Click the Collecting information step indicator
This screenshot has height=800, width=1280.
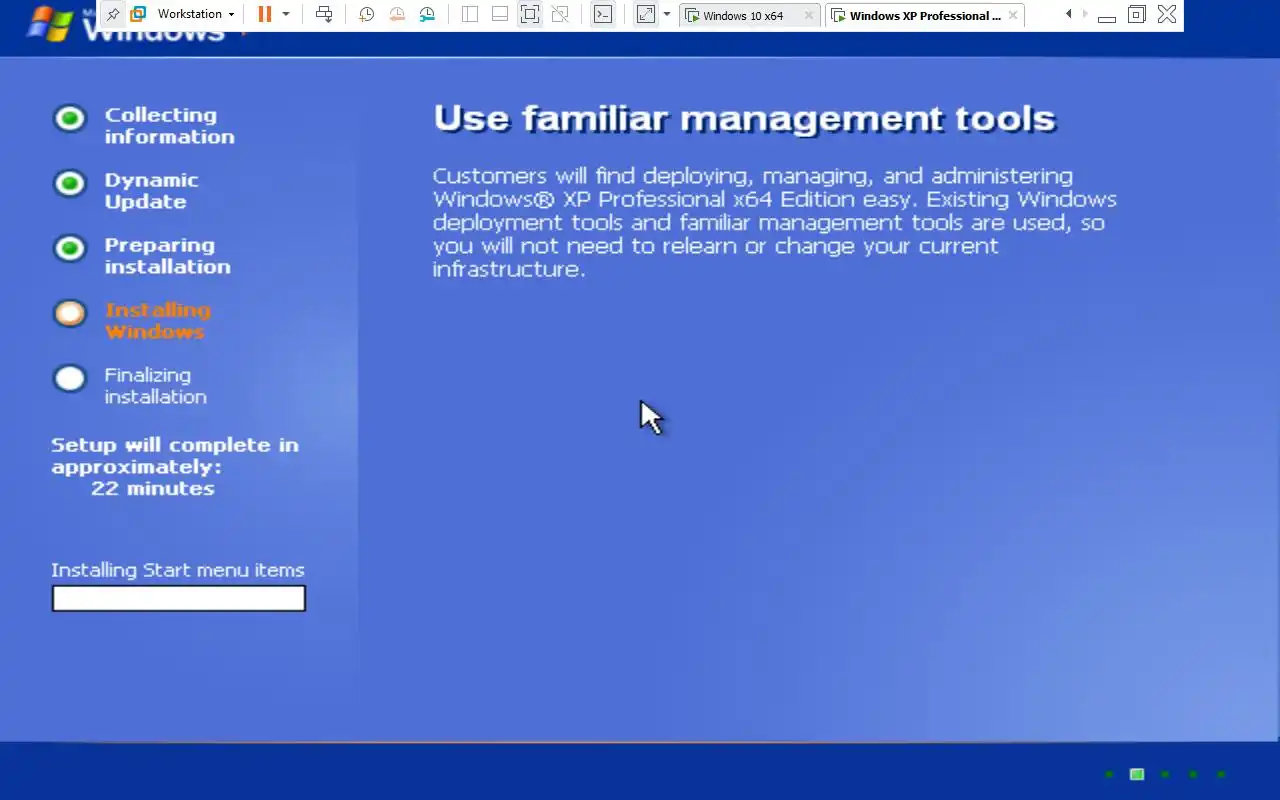click(x=70, y=118)
